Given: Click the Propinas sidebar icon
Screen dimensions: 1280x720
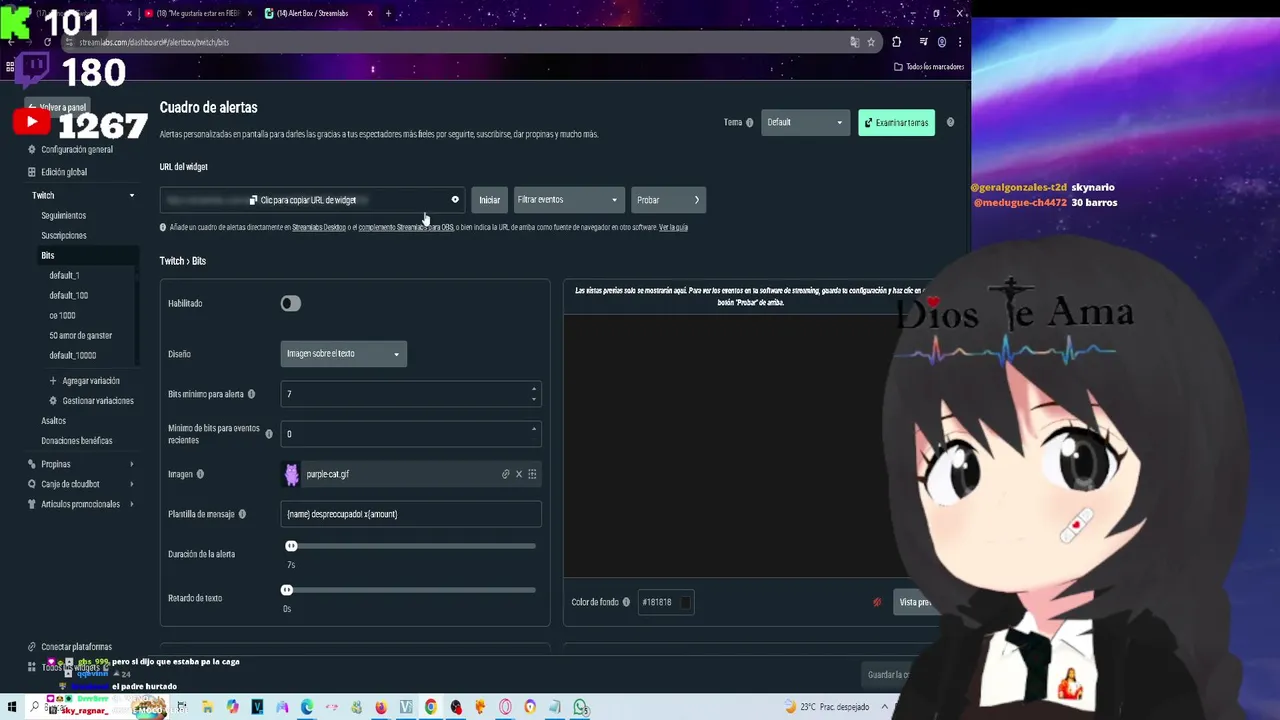Looking at the screenshot, I should [32, 464].
